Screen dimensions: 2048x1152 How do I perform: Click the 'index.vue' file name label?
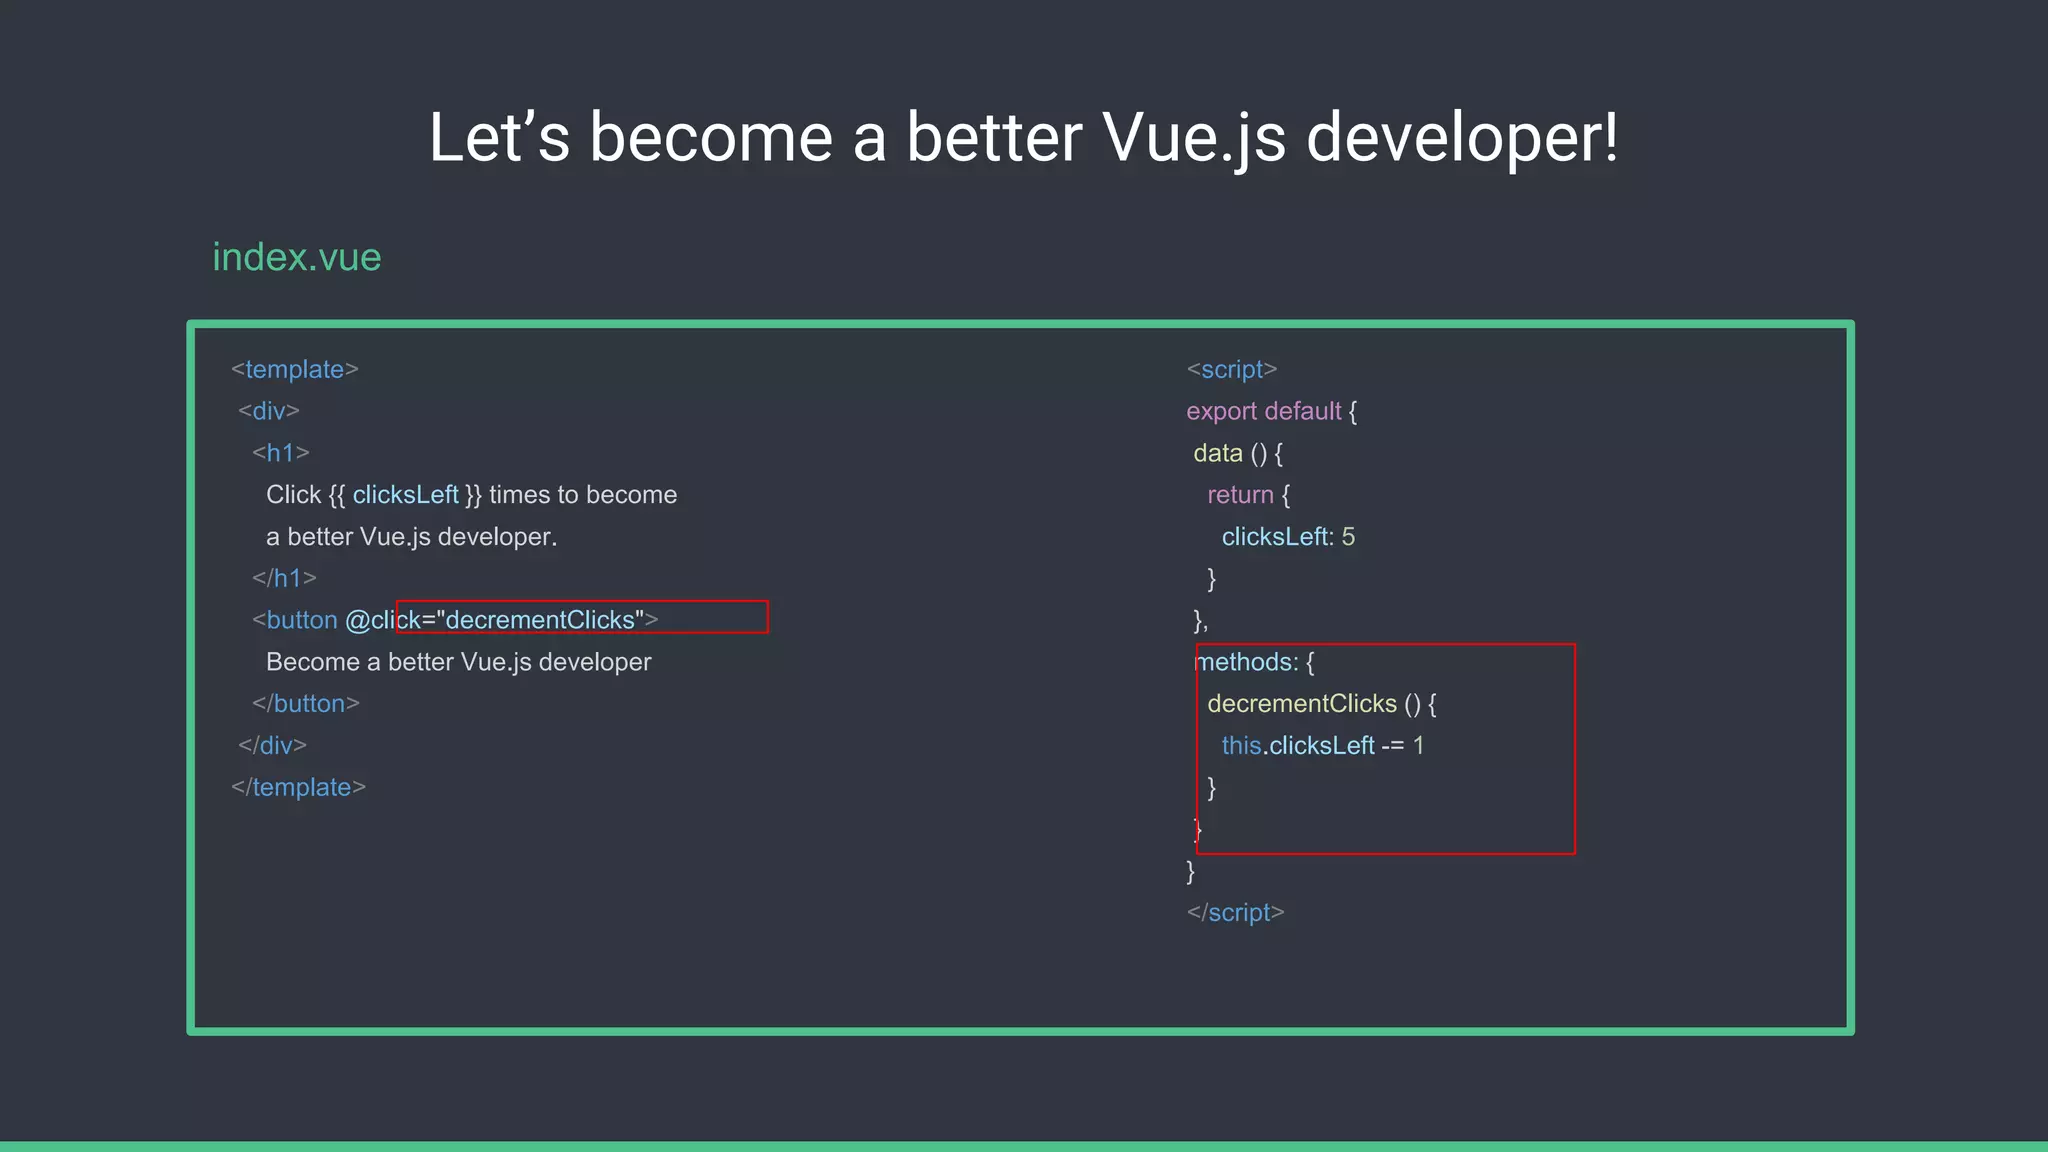click(297, 257)
